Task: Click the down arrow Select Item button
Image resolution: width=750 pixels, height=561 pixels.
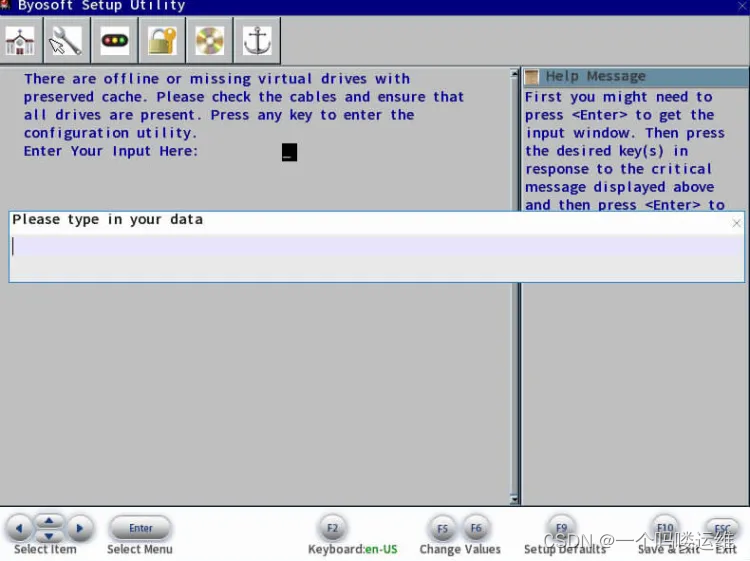Action: click(49, 536)
